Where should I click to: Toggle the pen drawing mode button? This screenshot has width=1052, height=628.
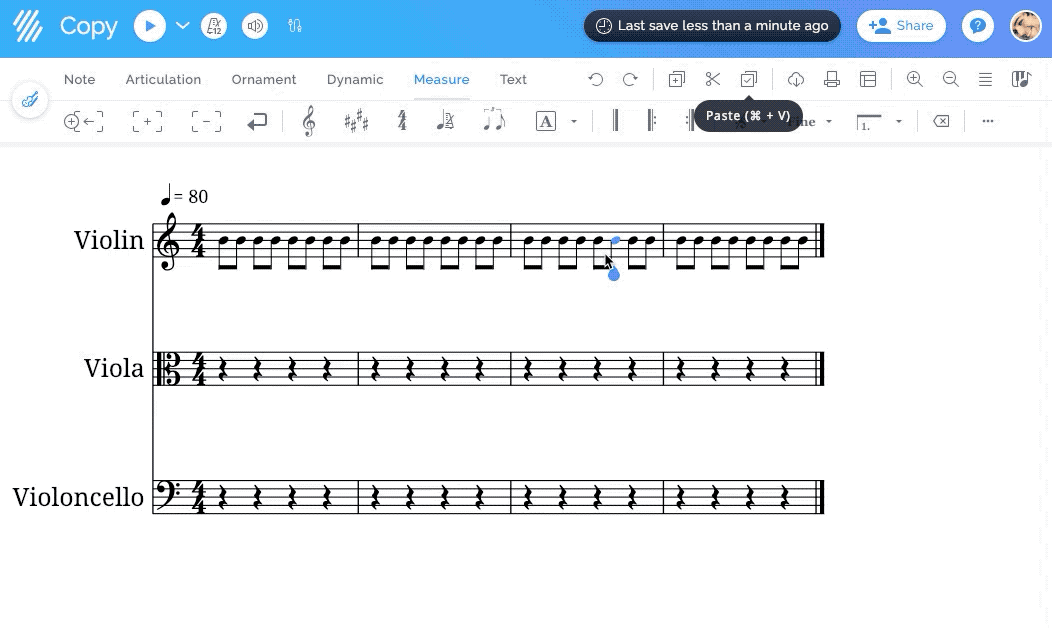30,100
